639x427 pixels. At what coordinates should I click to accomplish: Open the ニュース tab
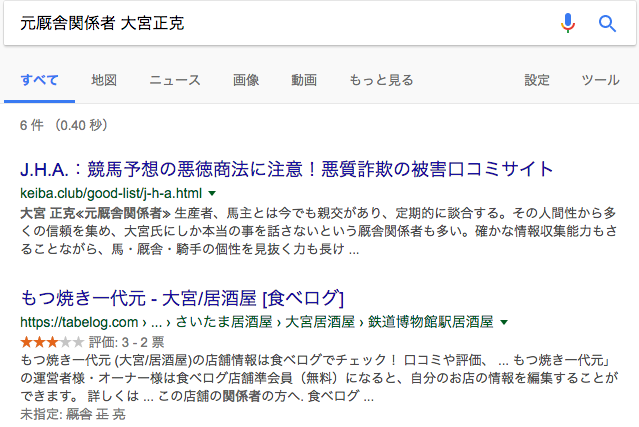(x=175, y=80)
